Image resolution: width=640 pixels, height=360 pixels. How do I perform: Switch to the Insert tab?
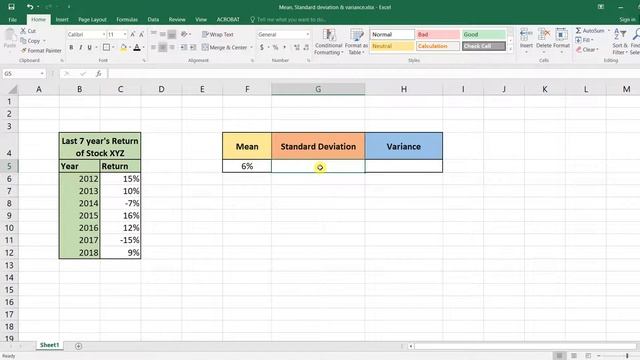click(62, 20)
